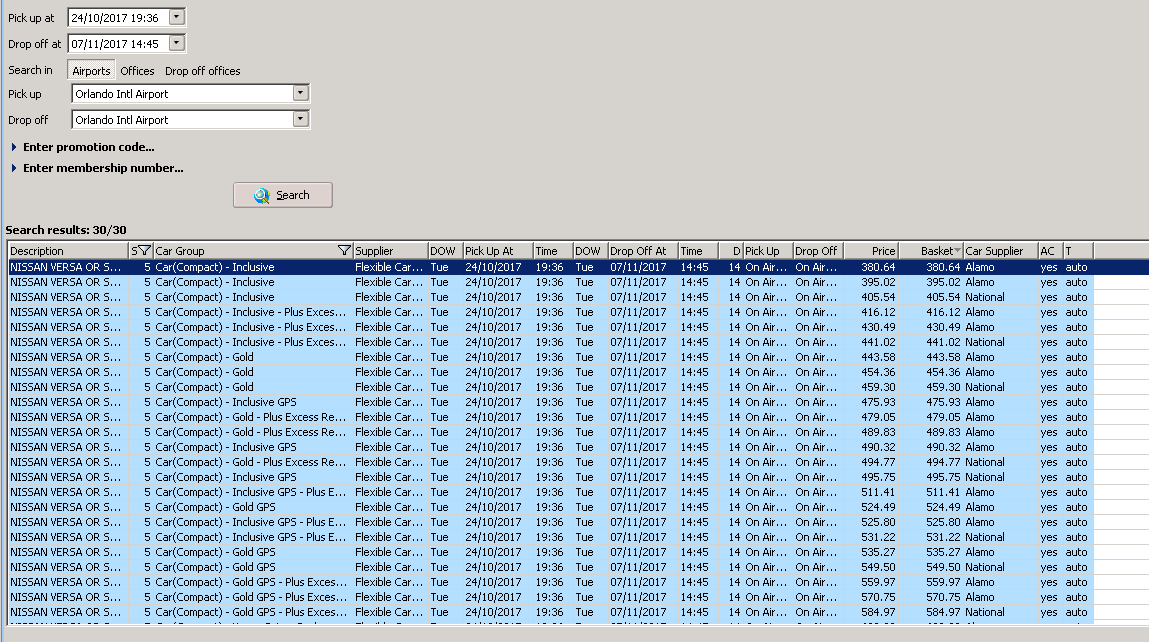Select the row priced 479.05
This screenshot has height=642, width=1149.
pos(550,418)
